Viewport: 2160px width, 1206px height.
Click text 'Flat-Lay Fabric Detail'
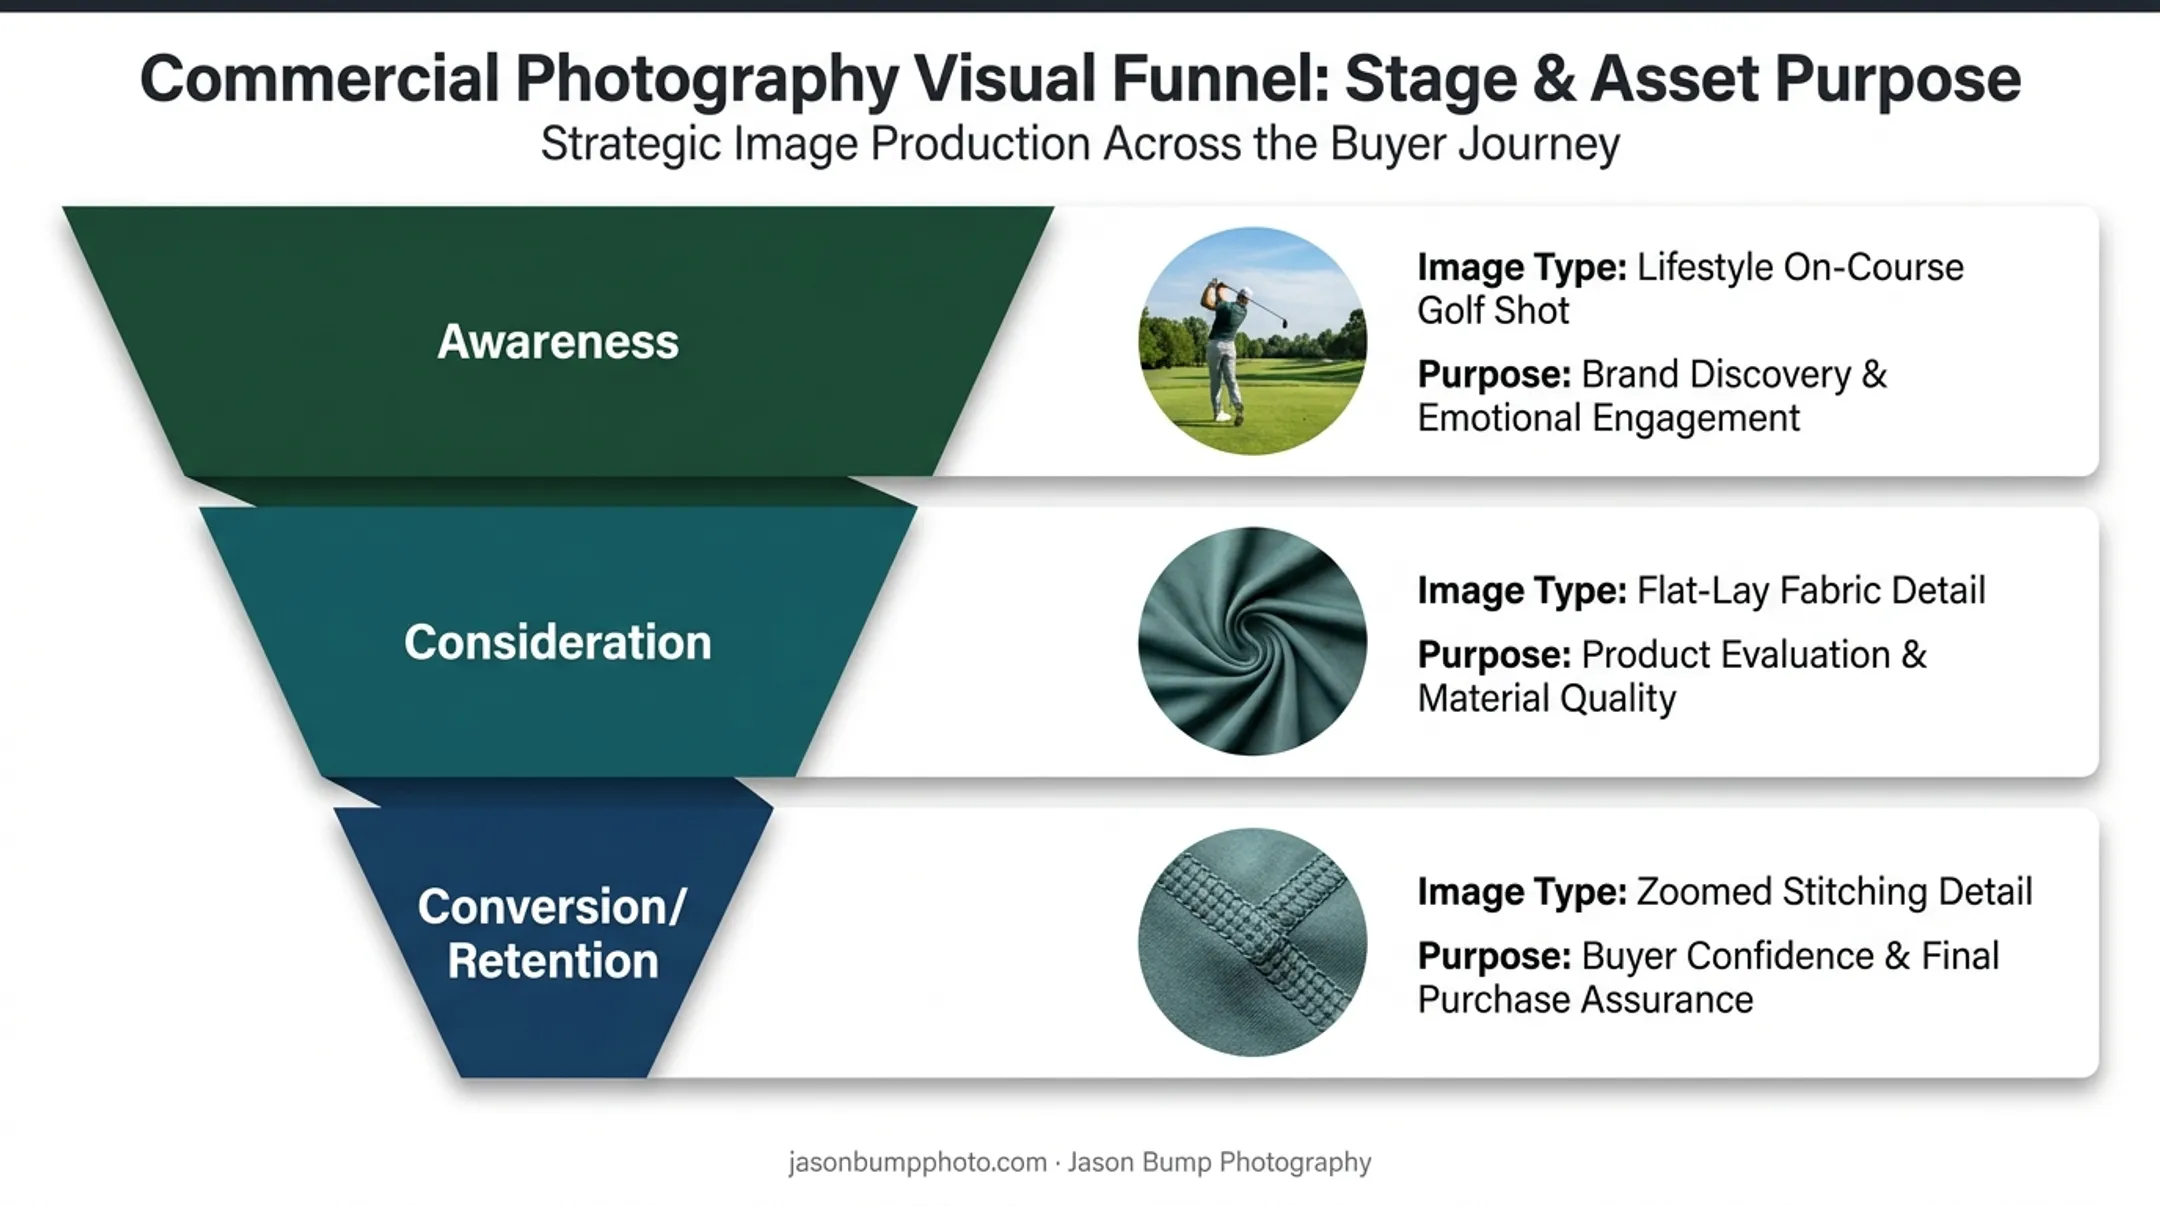pyautogui.click(x=1811, y=590)
